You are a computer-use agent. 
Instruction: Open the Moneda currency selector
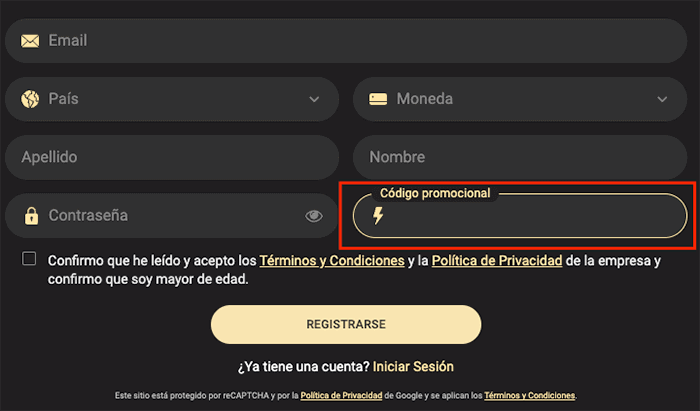coord(520,99)
